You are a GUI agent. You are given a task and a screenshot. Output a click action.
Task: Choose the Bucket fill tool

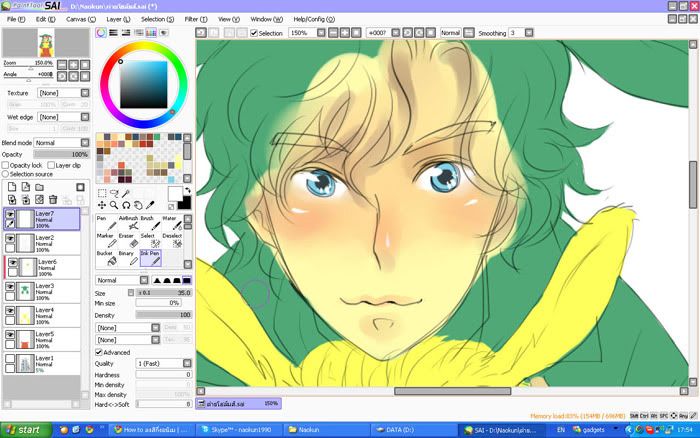(x=105, y=260)
